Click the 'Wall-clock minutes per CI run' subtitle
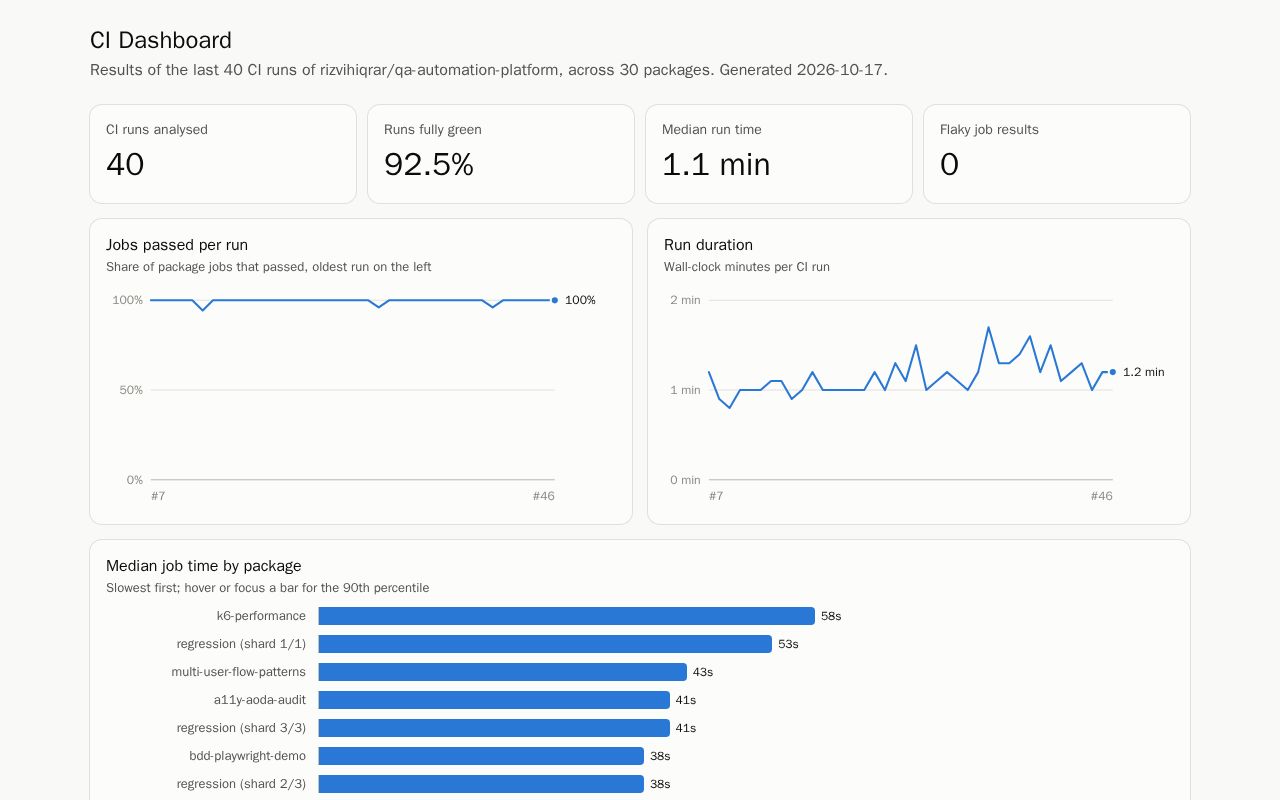Image resolution: width=1280 pixels, height=800 pixels. click(x=747, y=267)
